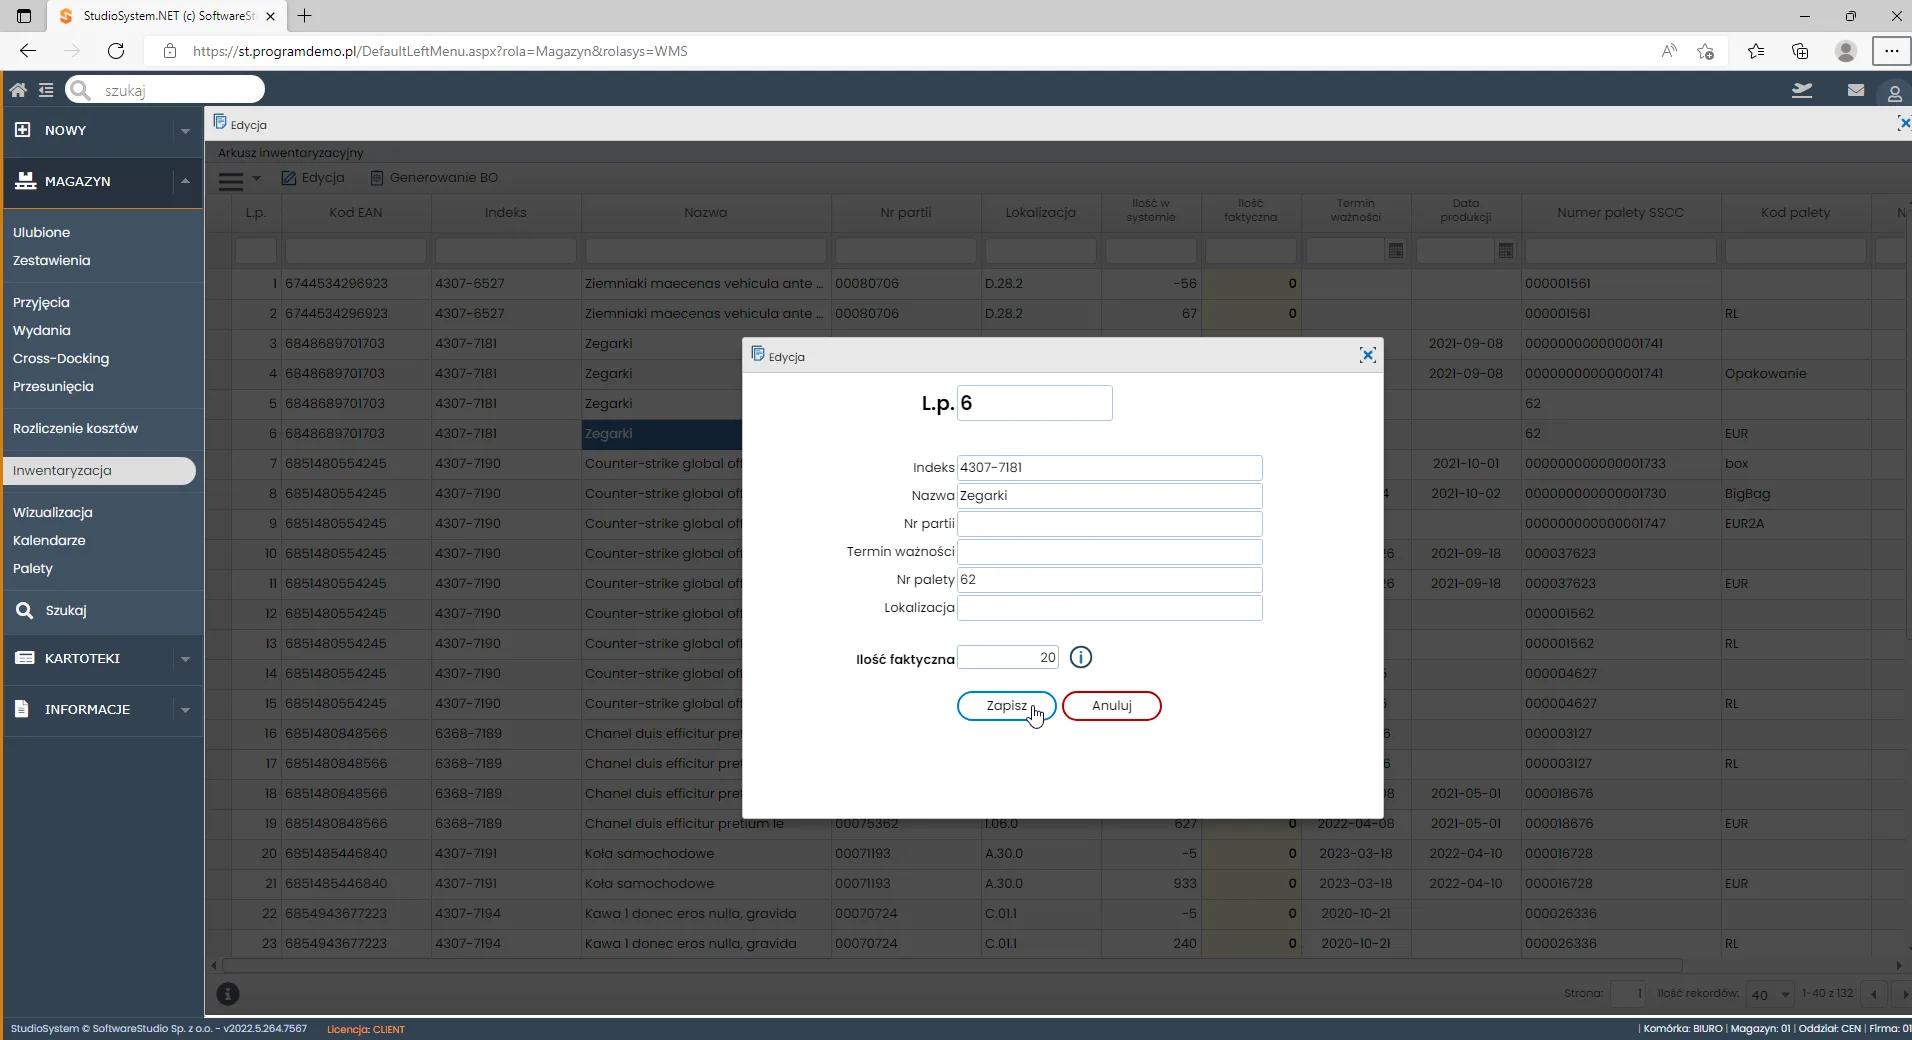Open the browser settings ellipsis menu
Image resolution: width=1912 pixels, height=1040 pixels.
(1891, 51)
